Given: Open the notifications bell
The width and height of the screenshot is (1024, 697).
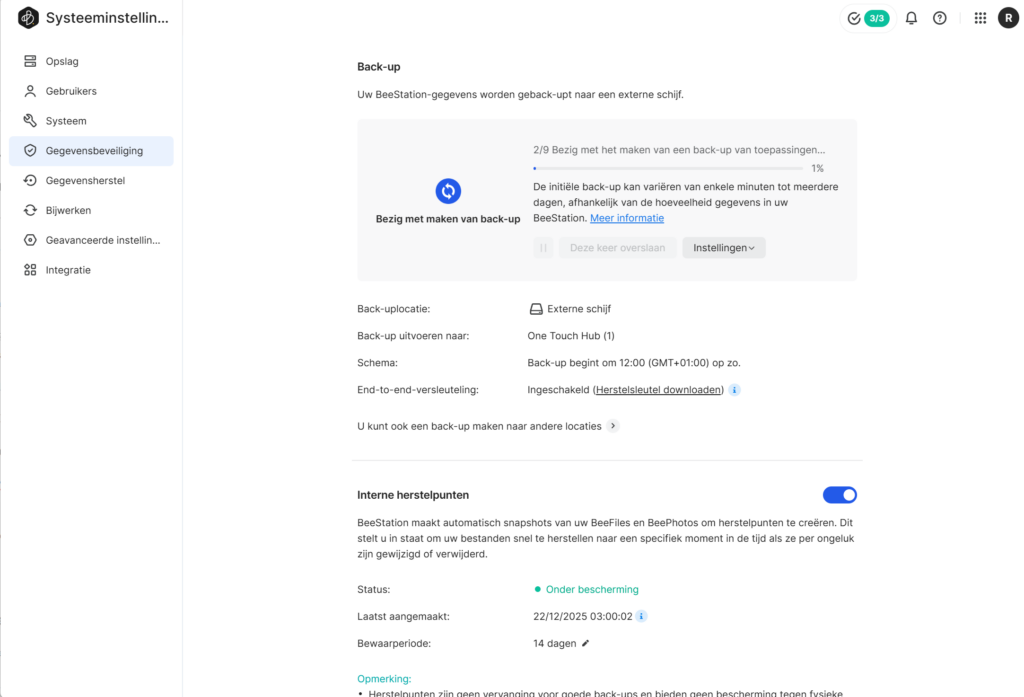Looking at the screenshot, I should click(x=911, y=18).
